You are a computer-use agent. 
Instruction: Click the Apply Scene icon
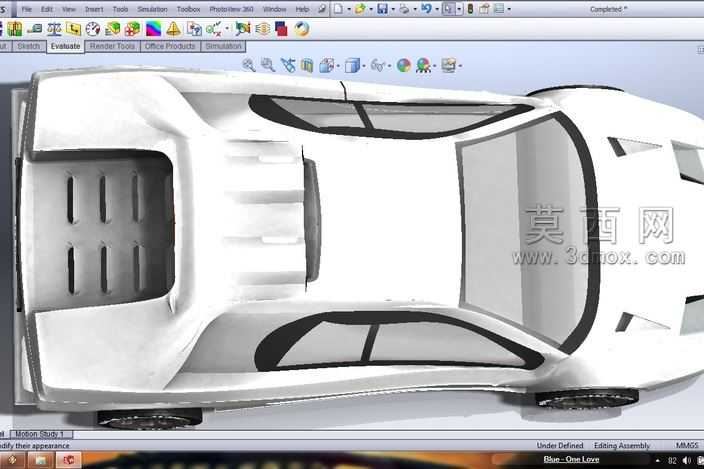pyautogui.click(x=423, y=66)
